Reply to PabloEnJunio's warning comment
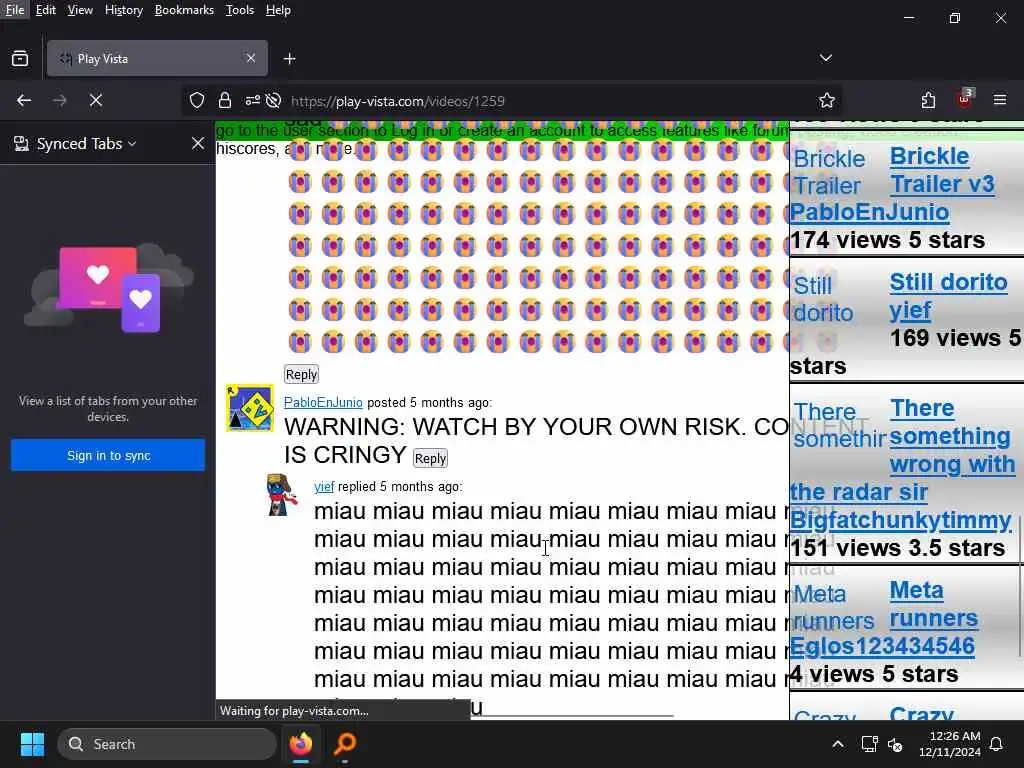 click(x=430, y=458)
